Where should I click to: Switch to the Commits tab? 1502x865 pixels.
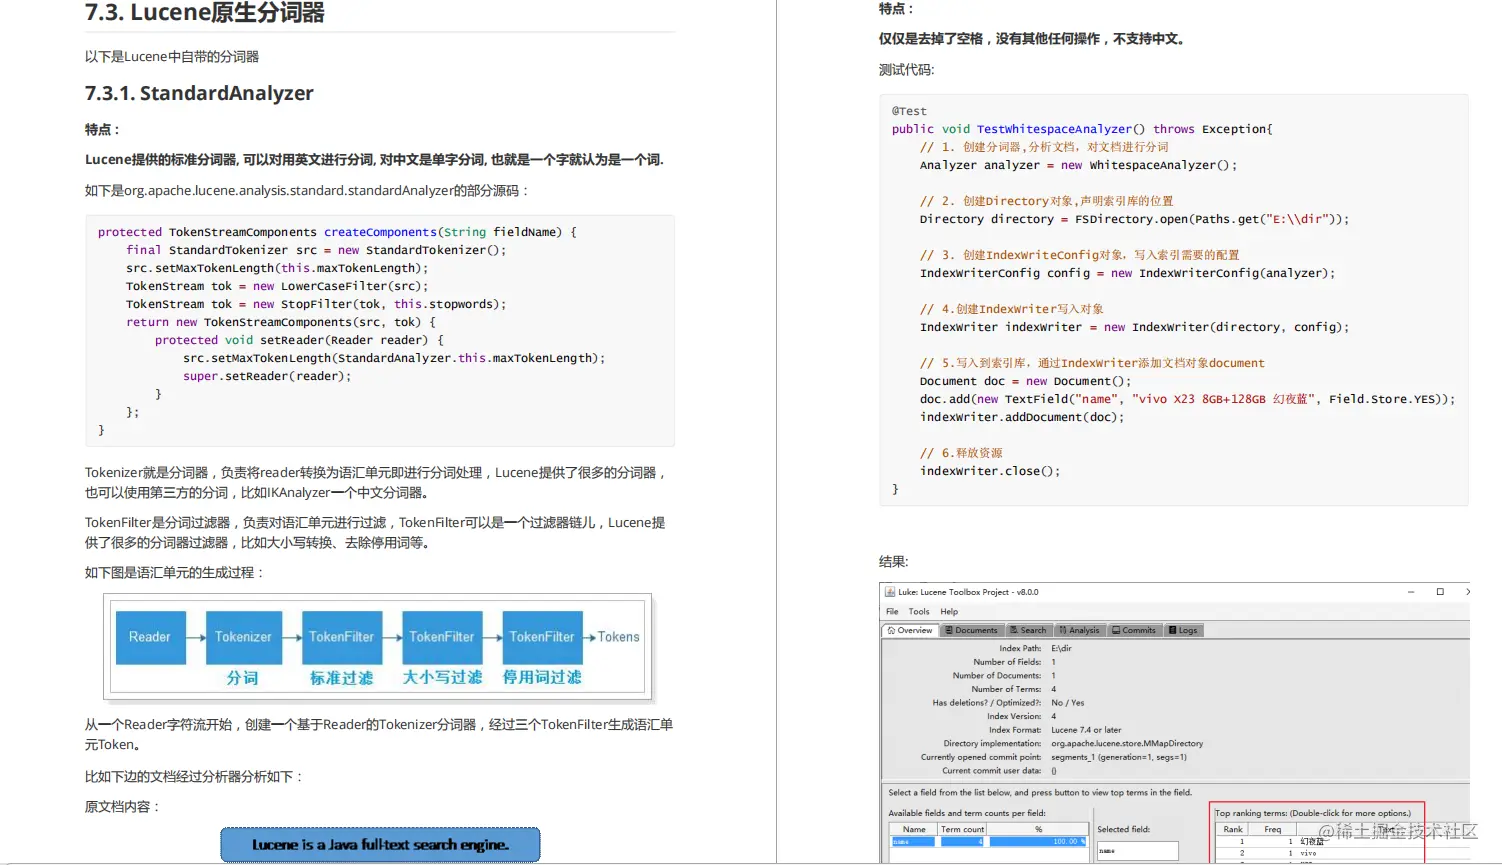point(1134,630)
